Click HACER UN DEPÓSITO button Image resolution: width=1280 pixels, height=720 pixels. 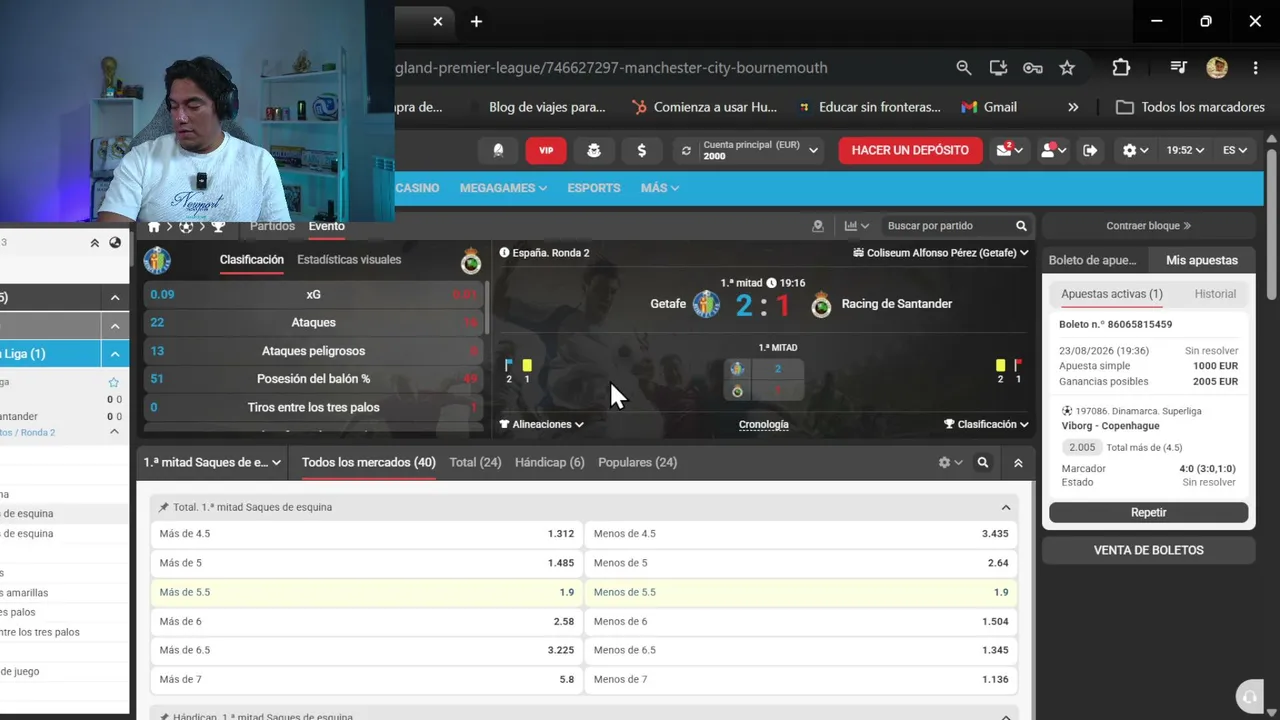[x=910, y=150]
